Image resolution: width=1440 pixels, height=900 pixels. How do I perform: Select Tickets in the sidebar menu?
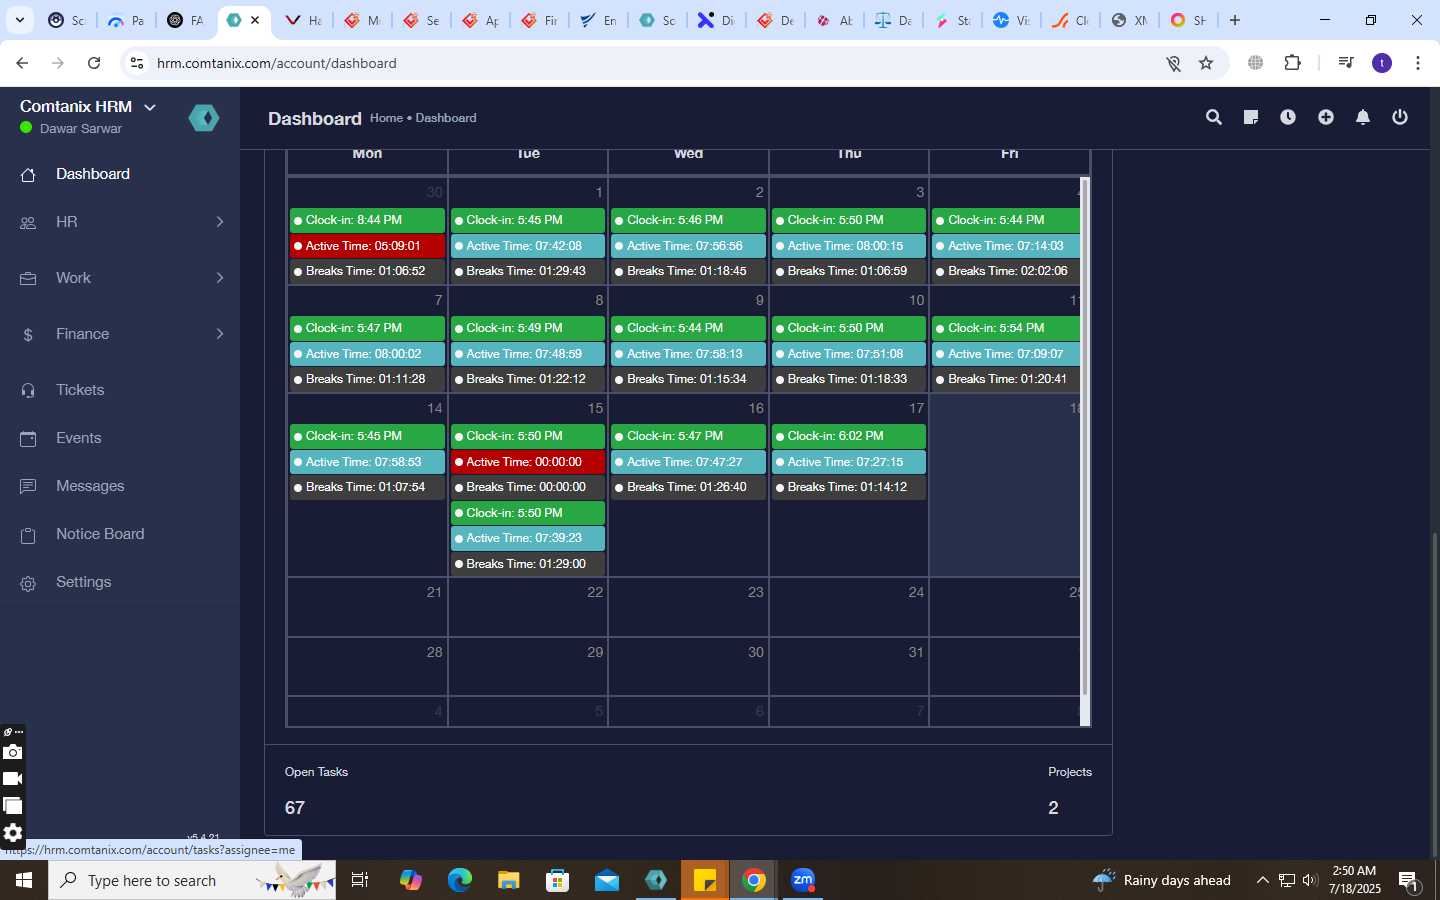pos(80,390)
